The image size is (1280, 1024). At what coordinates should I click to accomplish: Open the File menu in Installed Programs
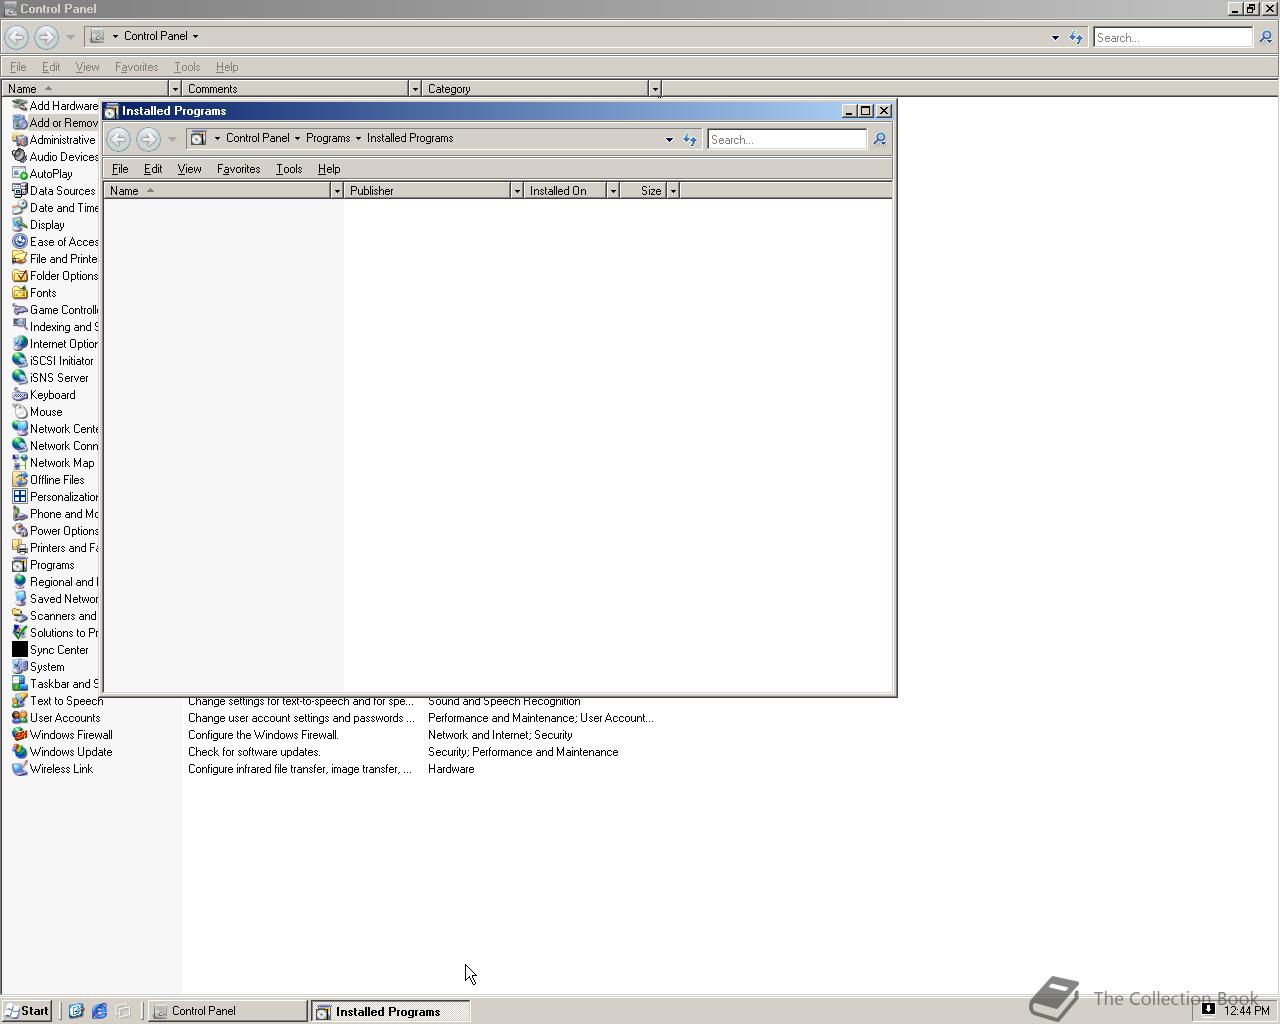click(x=120, y=169)
